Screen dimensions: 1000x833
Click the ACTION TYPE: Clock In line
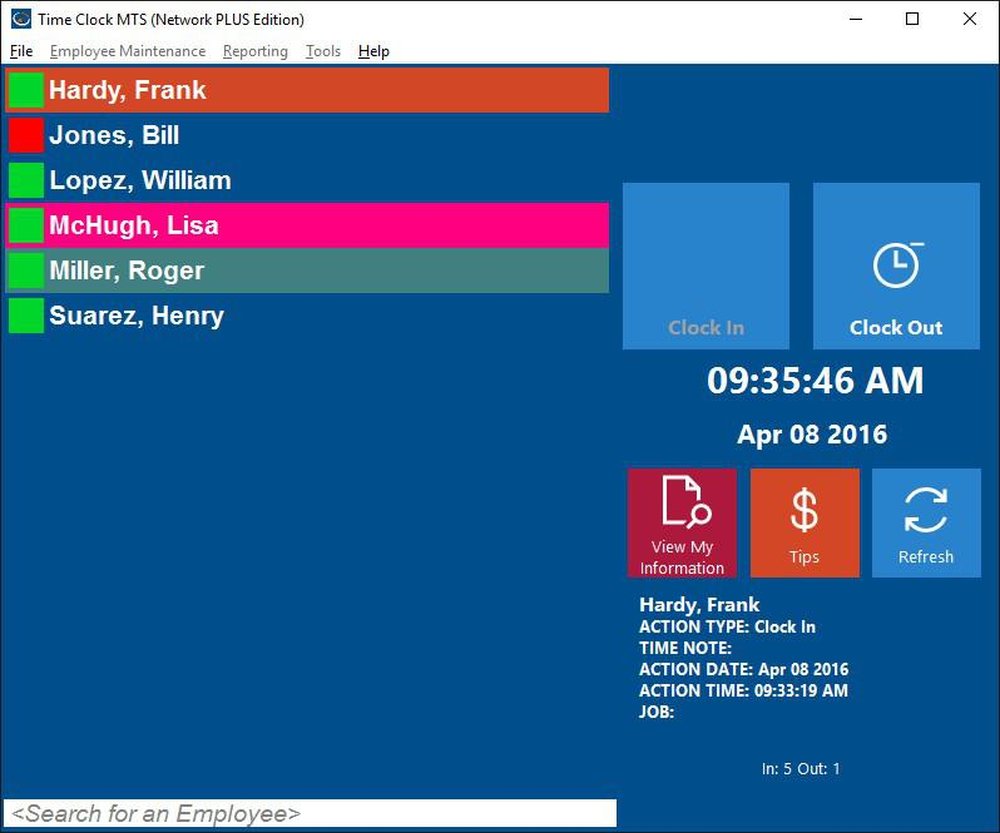click(x=727, y=627)
